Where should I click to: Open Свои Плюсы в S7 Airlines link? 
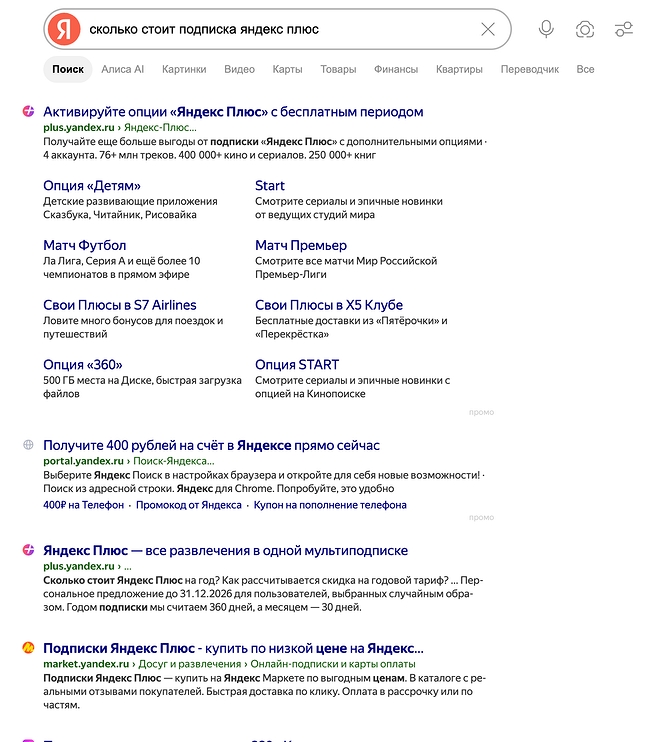pos(120,305)
